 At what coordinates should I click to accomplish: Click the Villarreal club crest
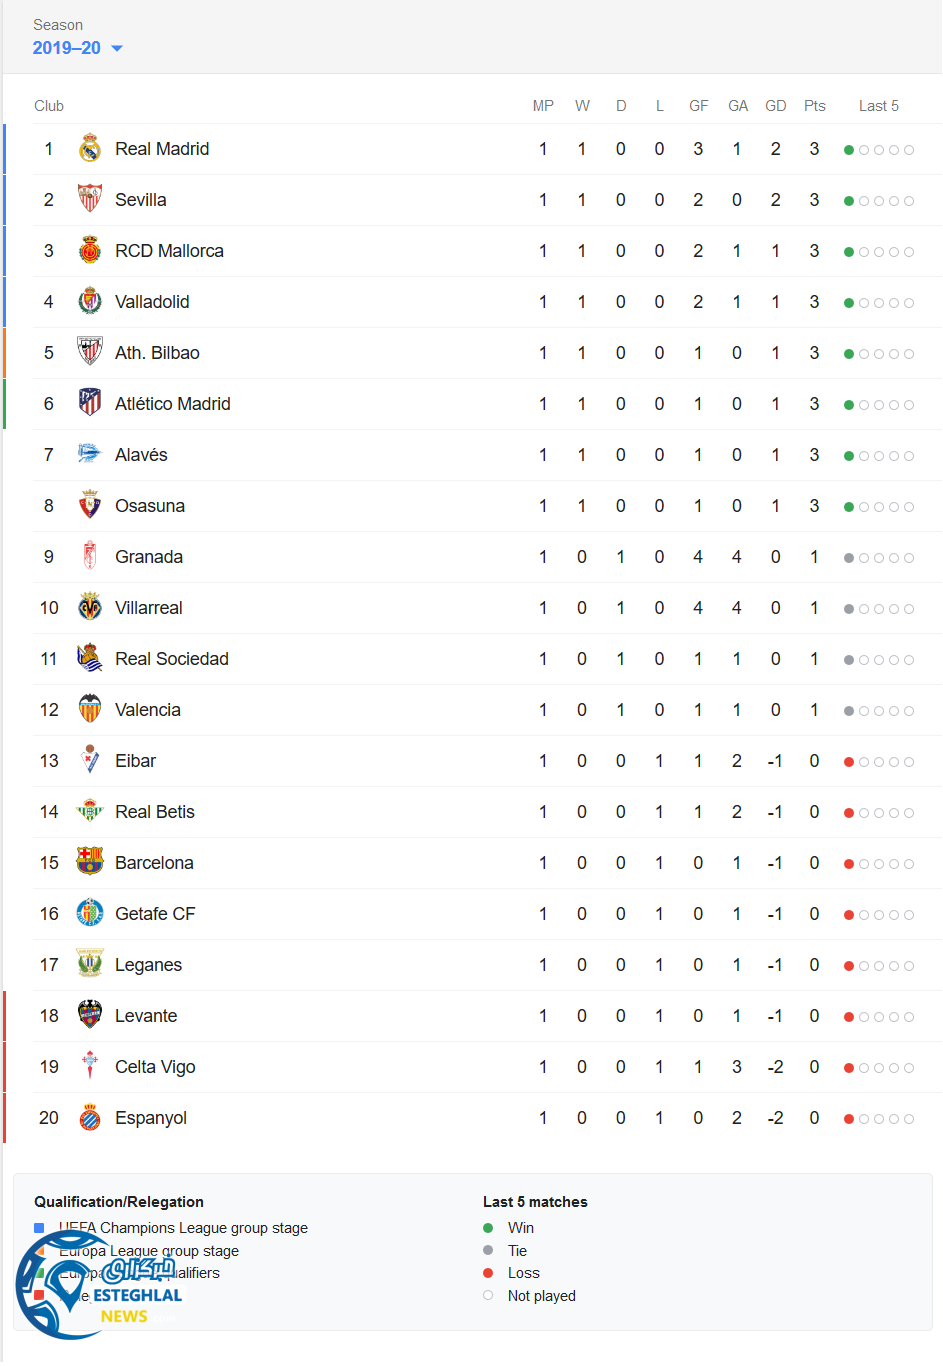(x=90, y=608)
